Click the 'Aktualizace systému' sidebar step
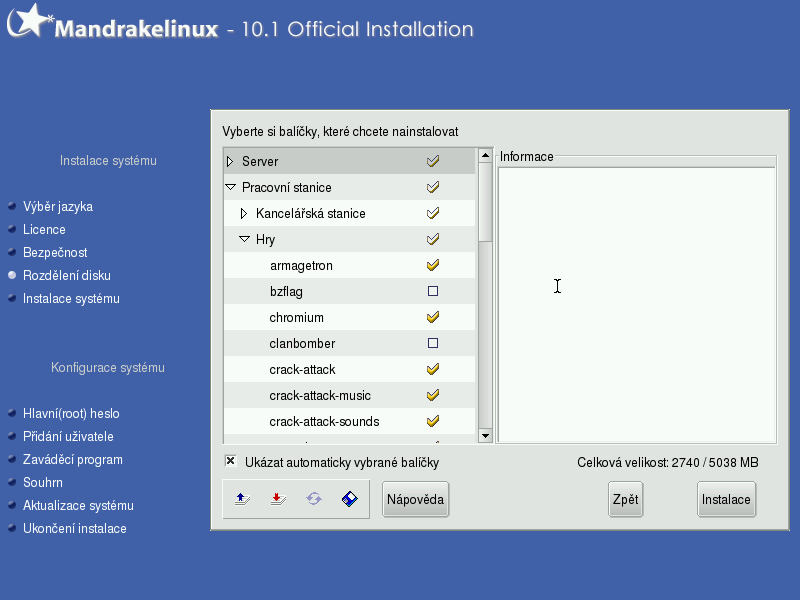Image resolution: width=800 pixels, height=600 pixels. 78,506
